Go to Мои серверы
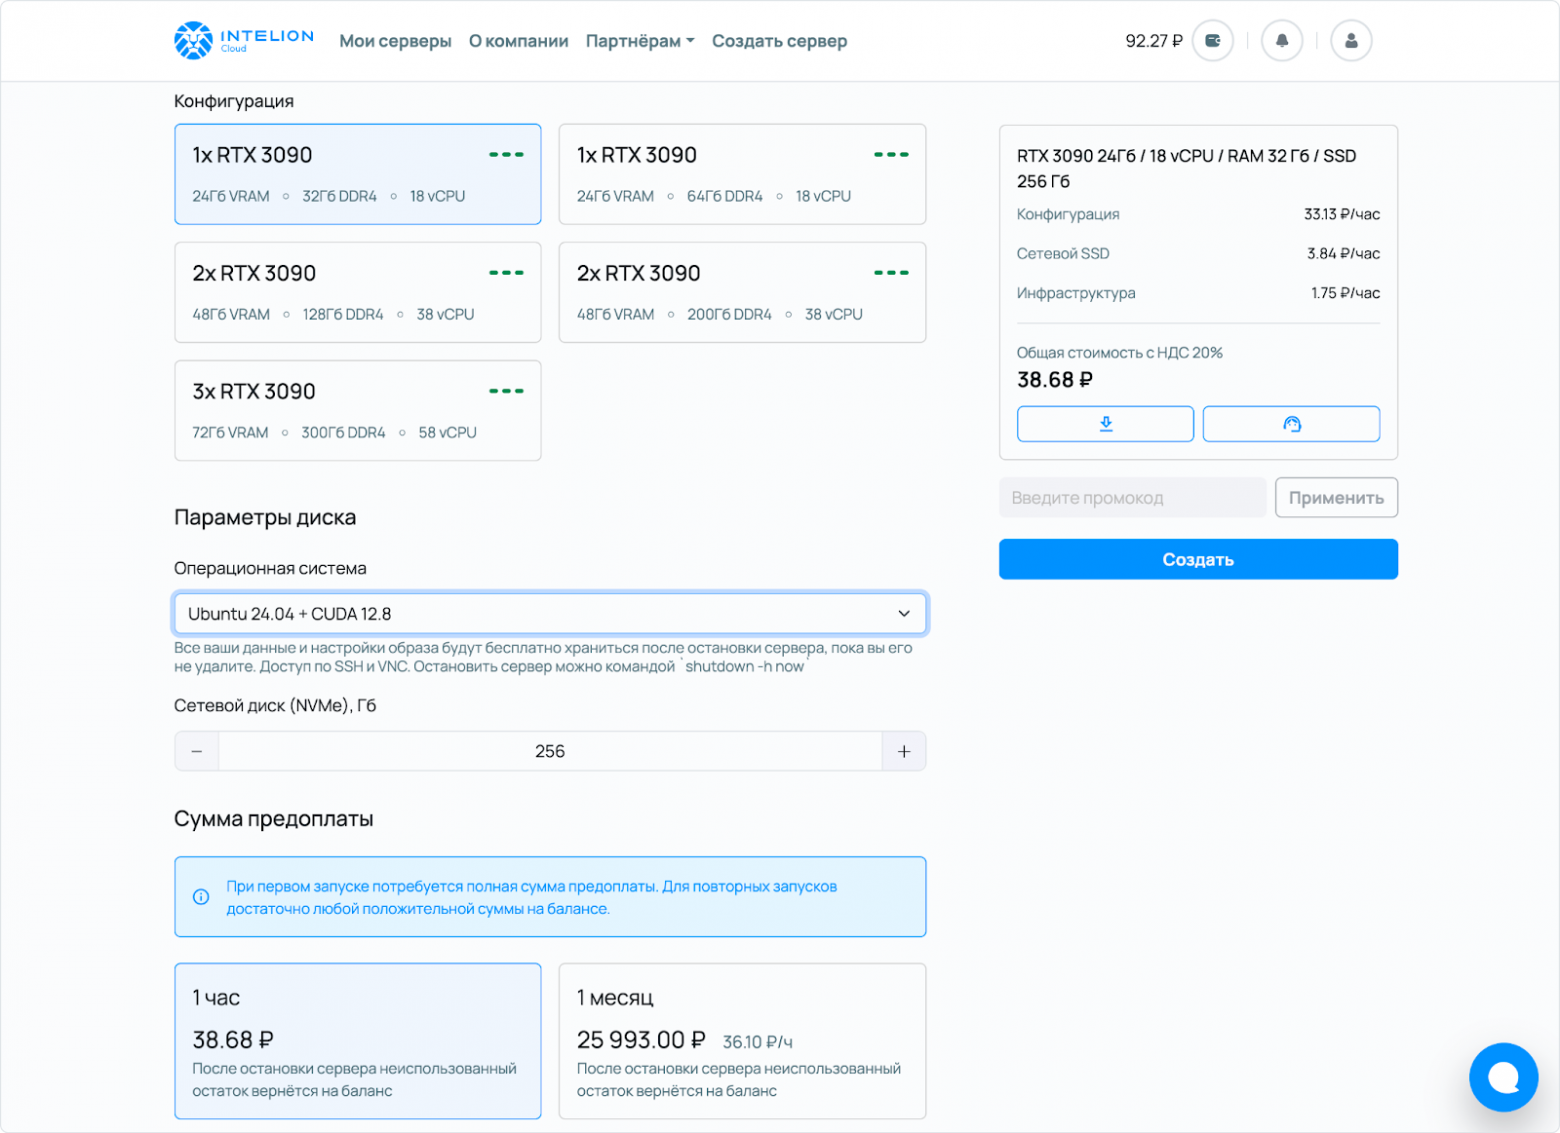 (395, 41)
